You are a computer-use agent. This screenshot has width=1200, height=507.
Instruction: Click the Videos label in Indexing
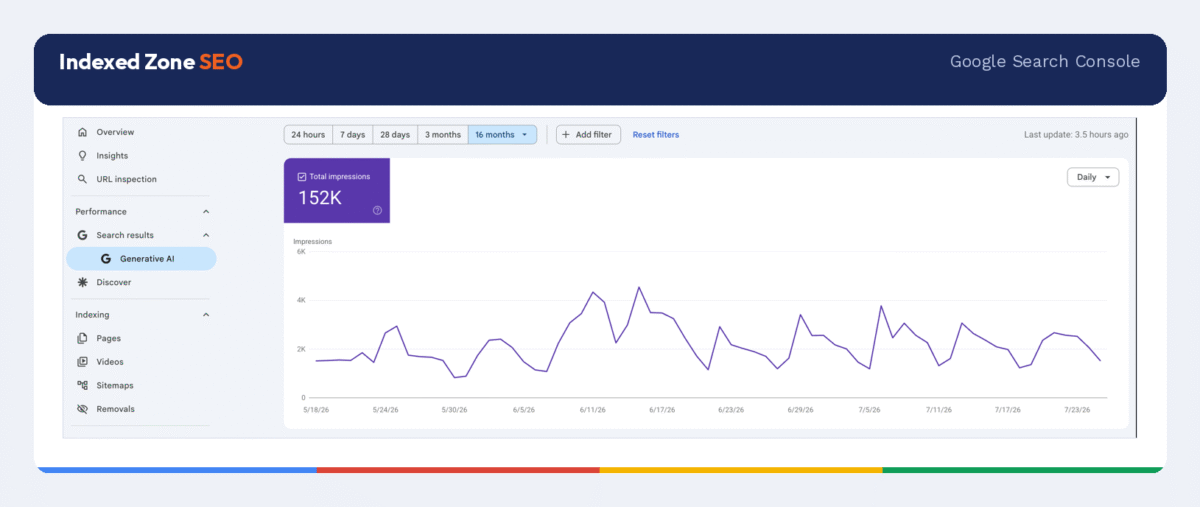[110, 362]
